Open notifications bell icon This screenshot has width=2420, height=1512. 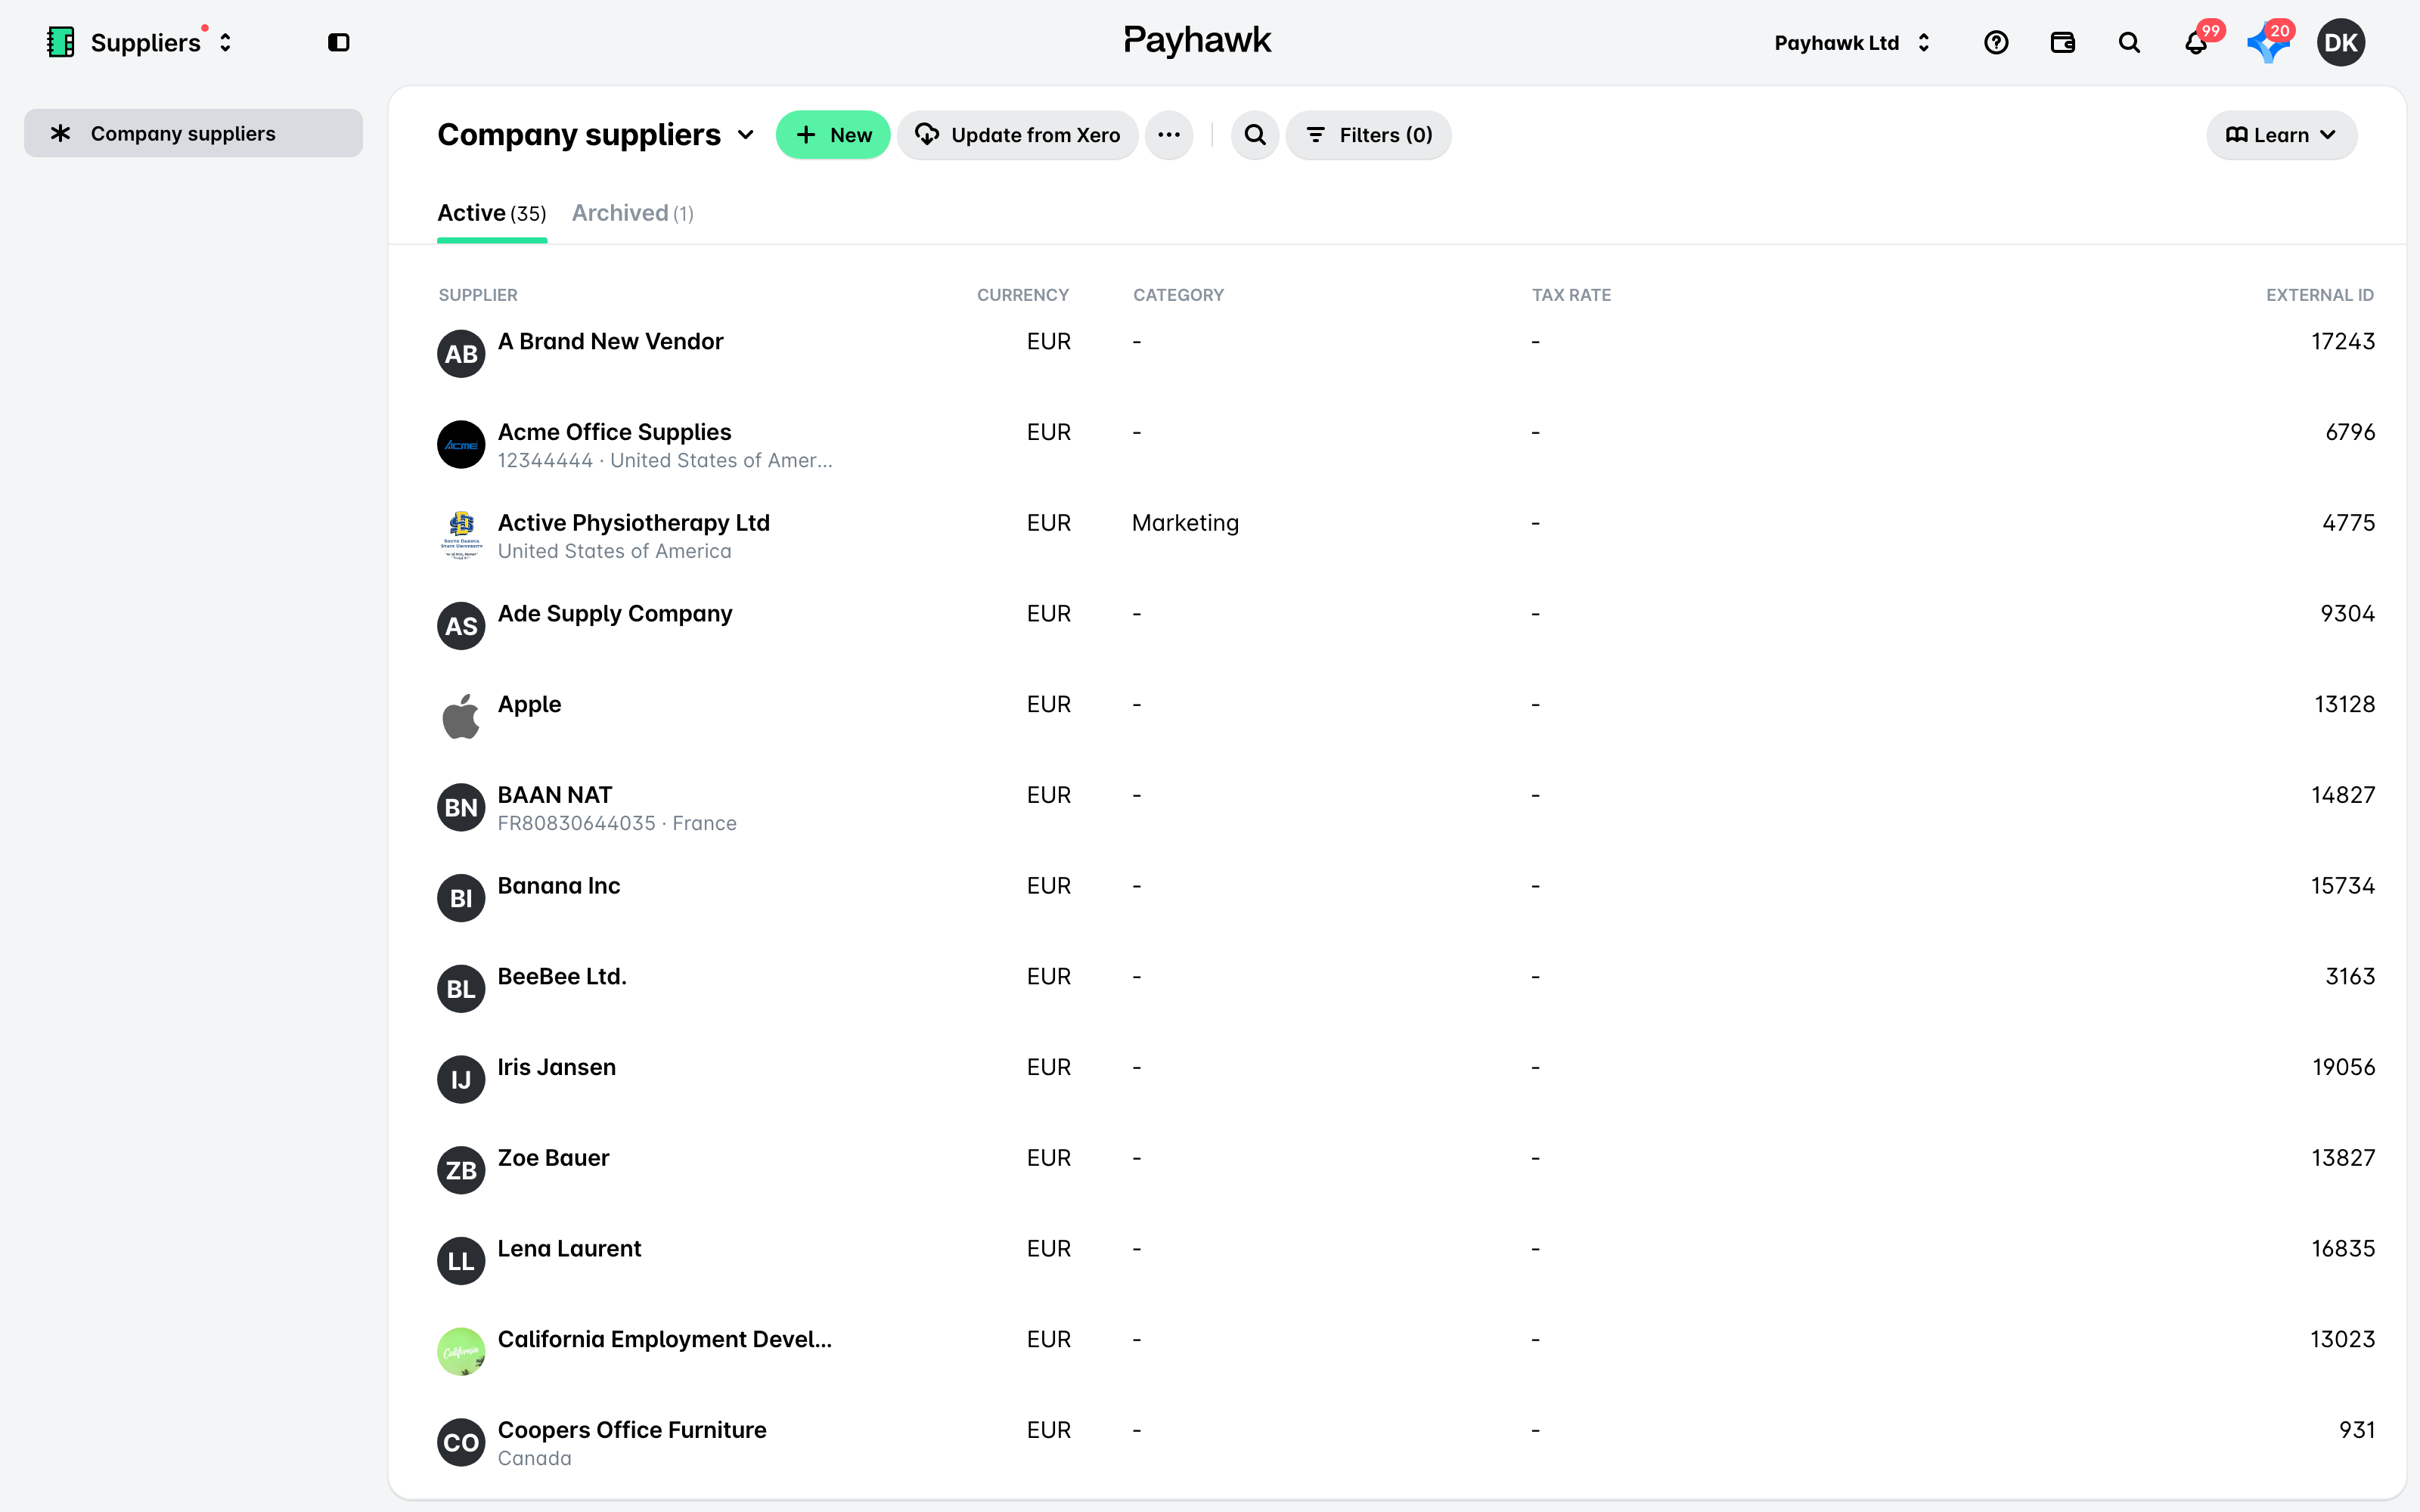pyautogui.click(x=2196, y=42)
